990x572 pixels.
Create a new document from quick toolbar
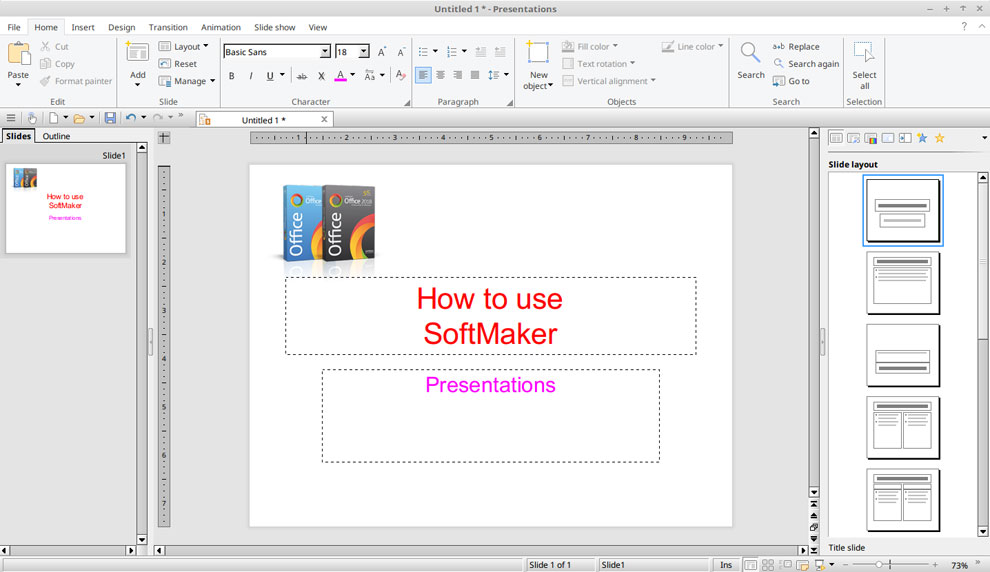coord(54,118)
